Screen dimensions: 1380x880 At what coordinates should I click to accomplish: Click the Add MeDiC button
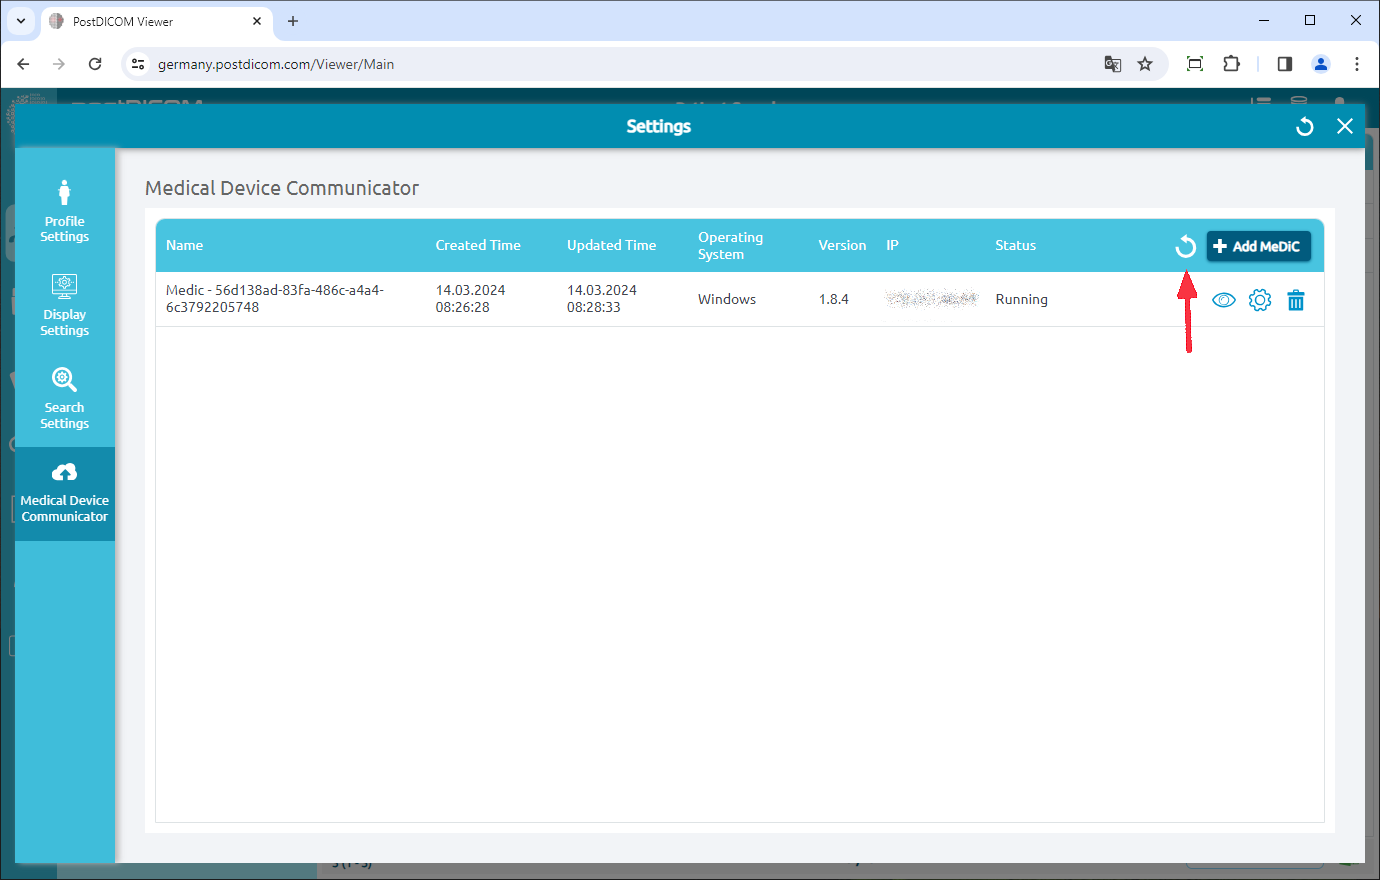pos(1258,246)
